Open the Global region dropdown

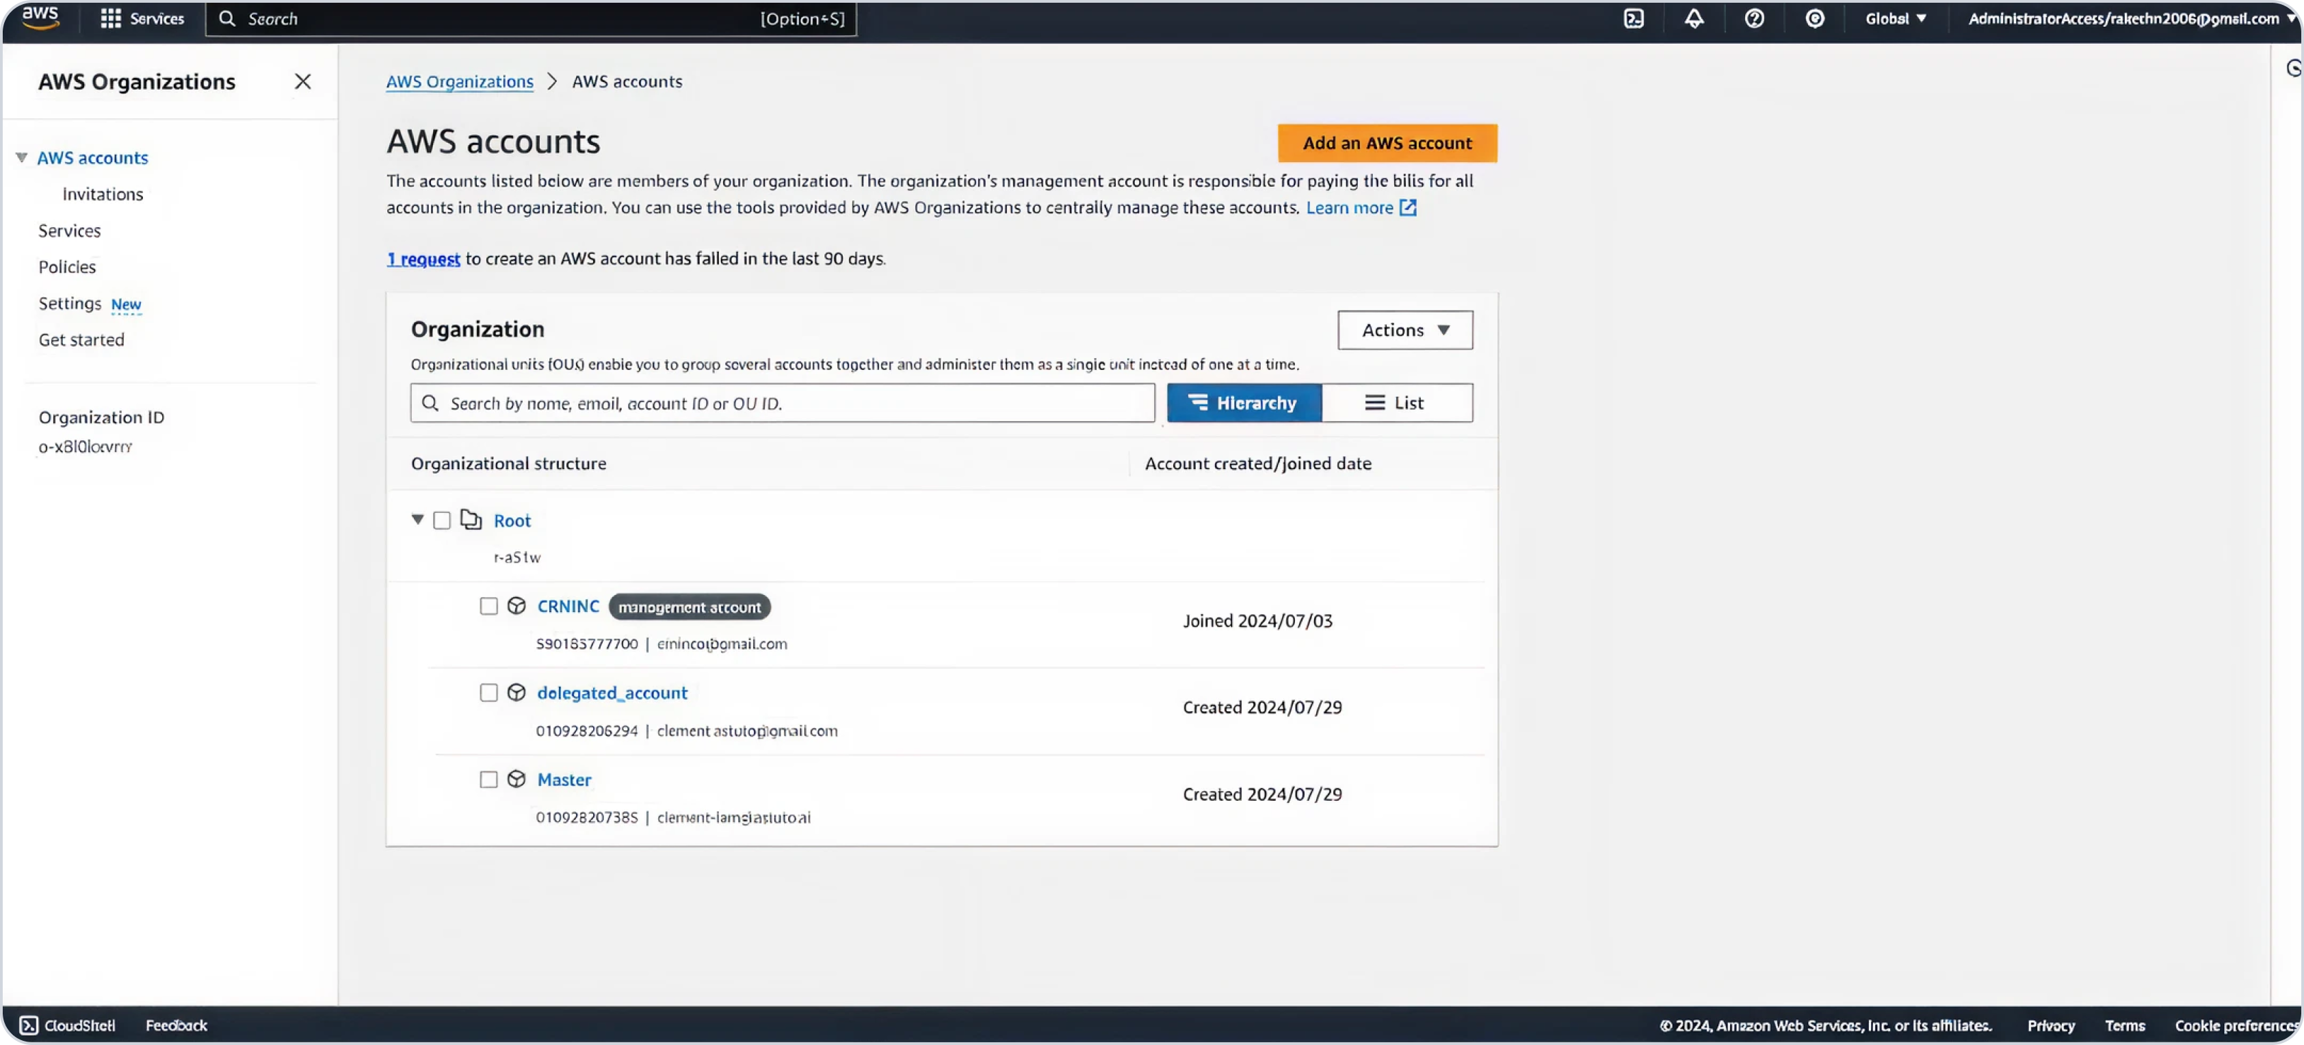tap(1895, 19)
